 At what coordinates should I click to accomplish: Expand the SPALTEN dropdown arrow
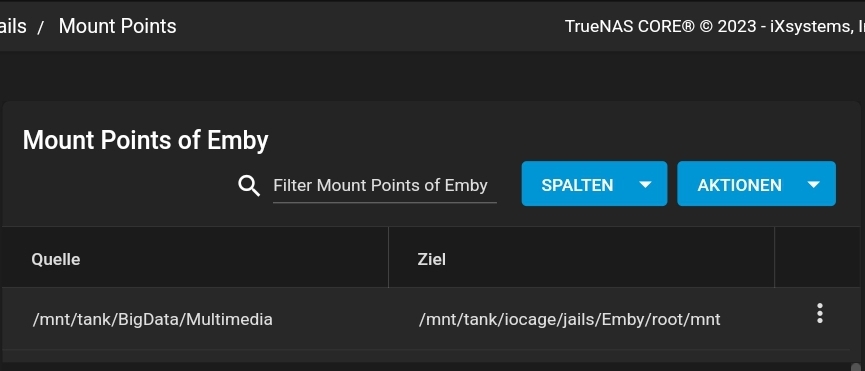click(645, 185)
